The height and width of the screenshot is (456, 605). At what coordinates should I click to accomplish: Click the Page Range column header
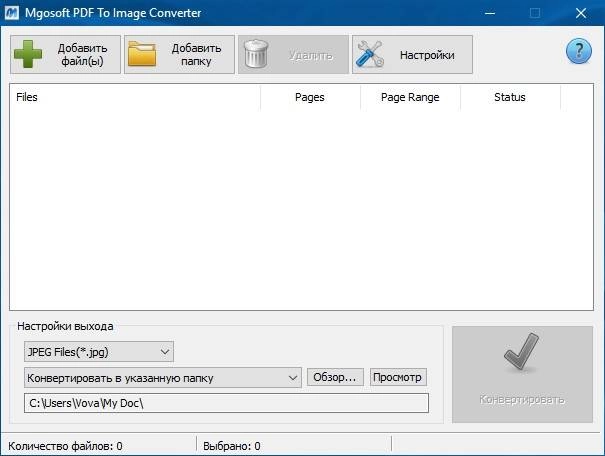(410, 97)
